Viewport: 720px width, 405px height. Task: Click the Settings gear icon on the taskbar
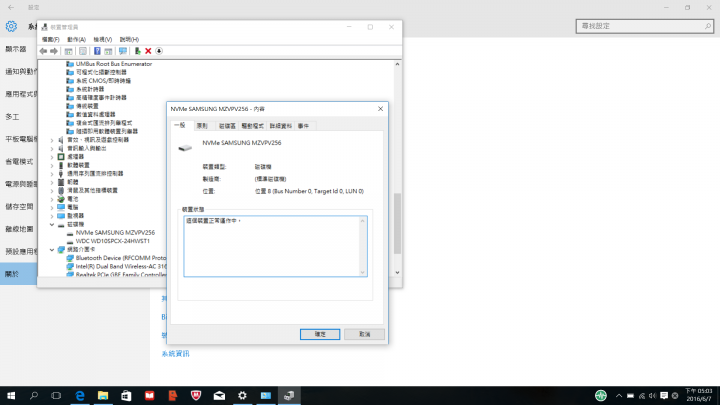click(242, 395)
